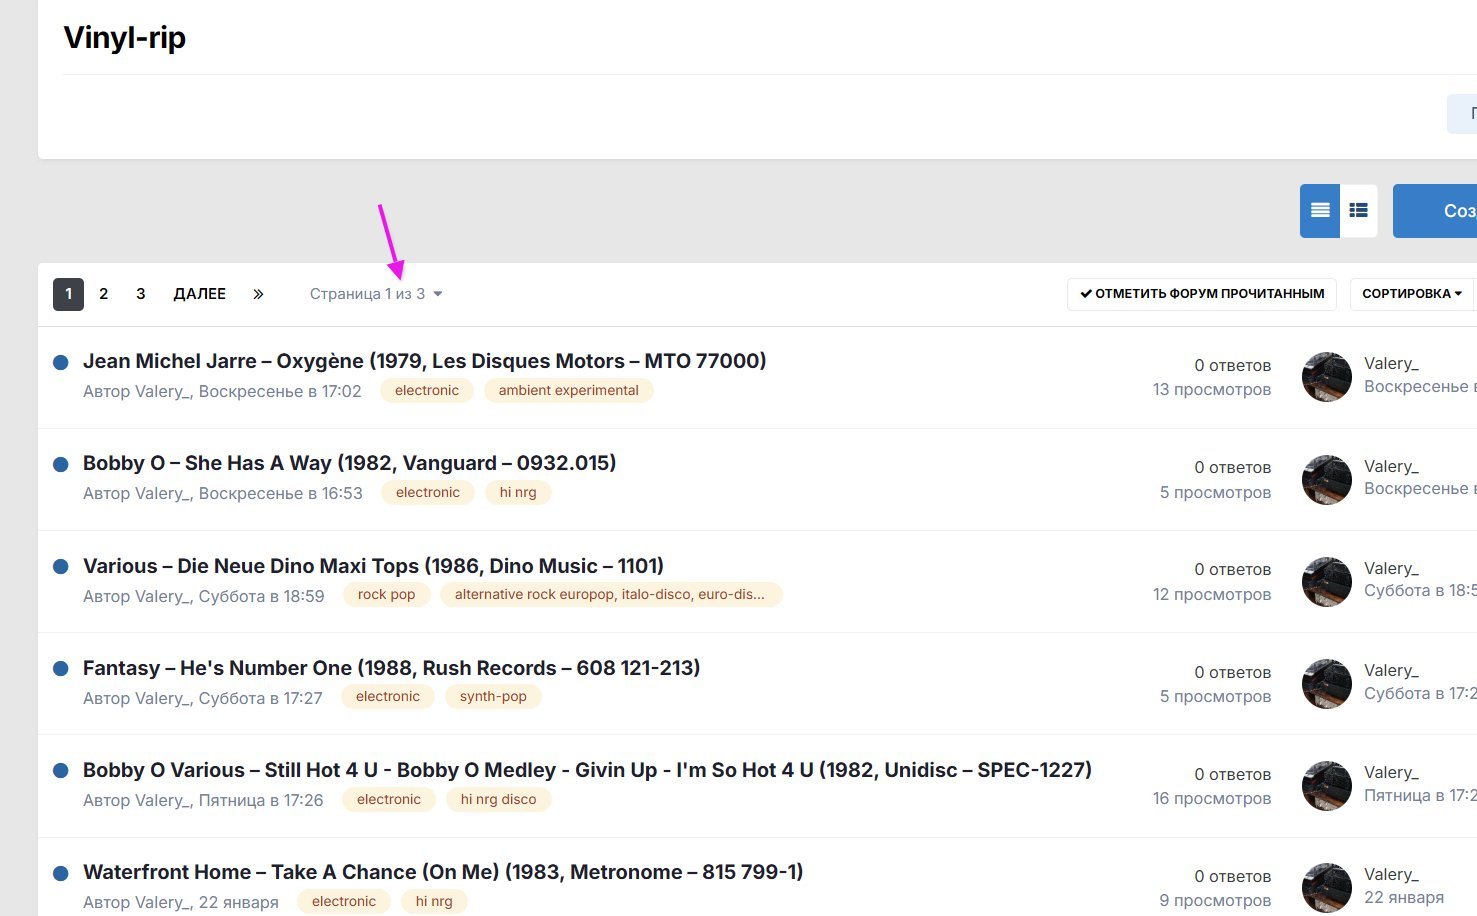Open Valery_ avatar on the Fantasy topic row

coord(1326,684)
